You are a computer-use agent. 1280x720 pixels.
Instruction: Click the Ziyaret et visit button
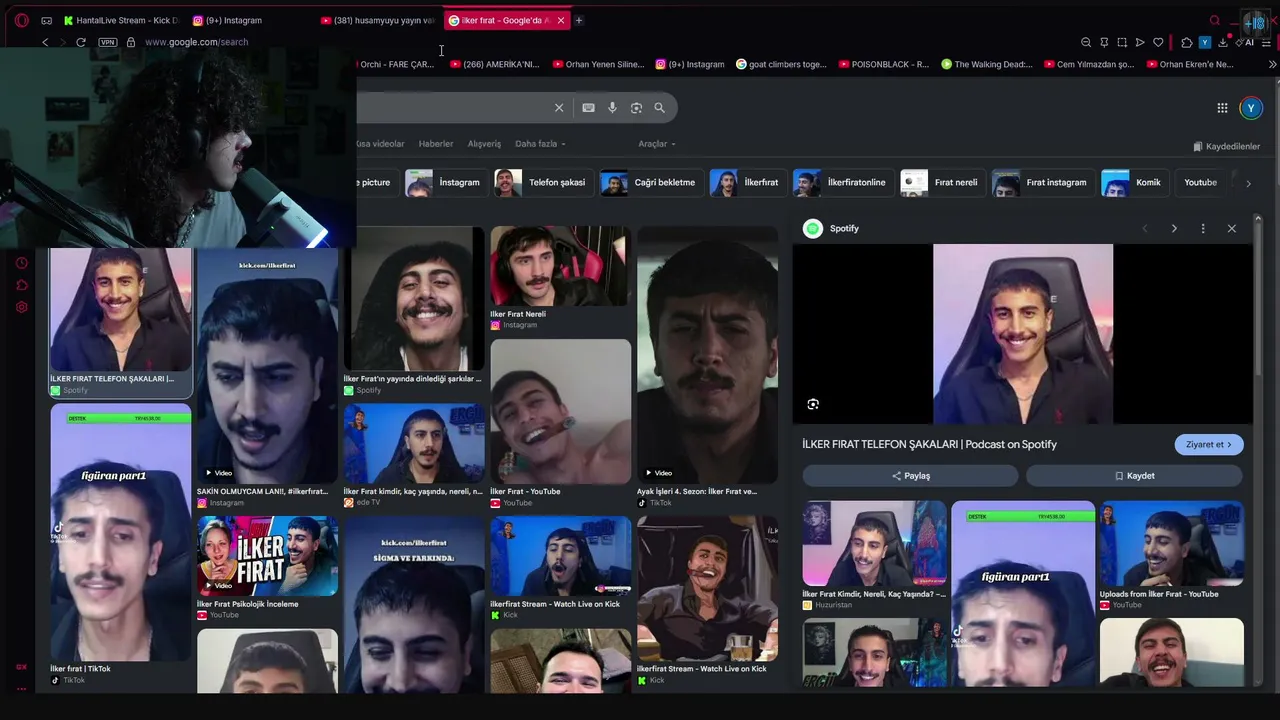pyautogui.click(x=1209, y=444)
